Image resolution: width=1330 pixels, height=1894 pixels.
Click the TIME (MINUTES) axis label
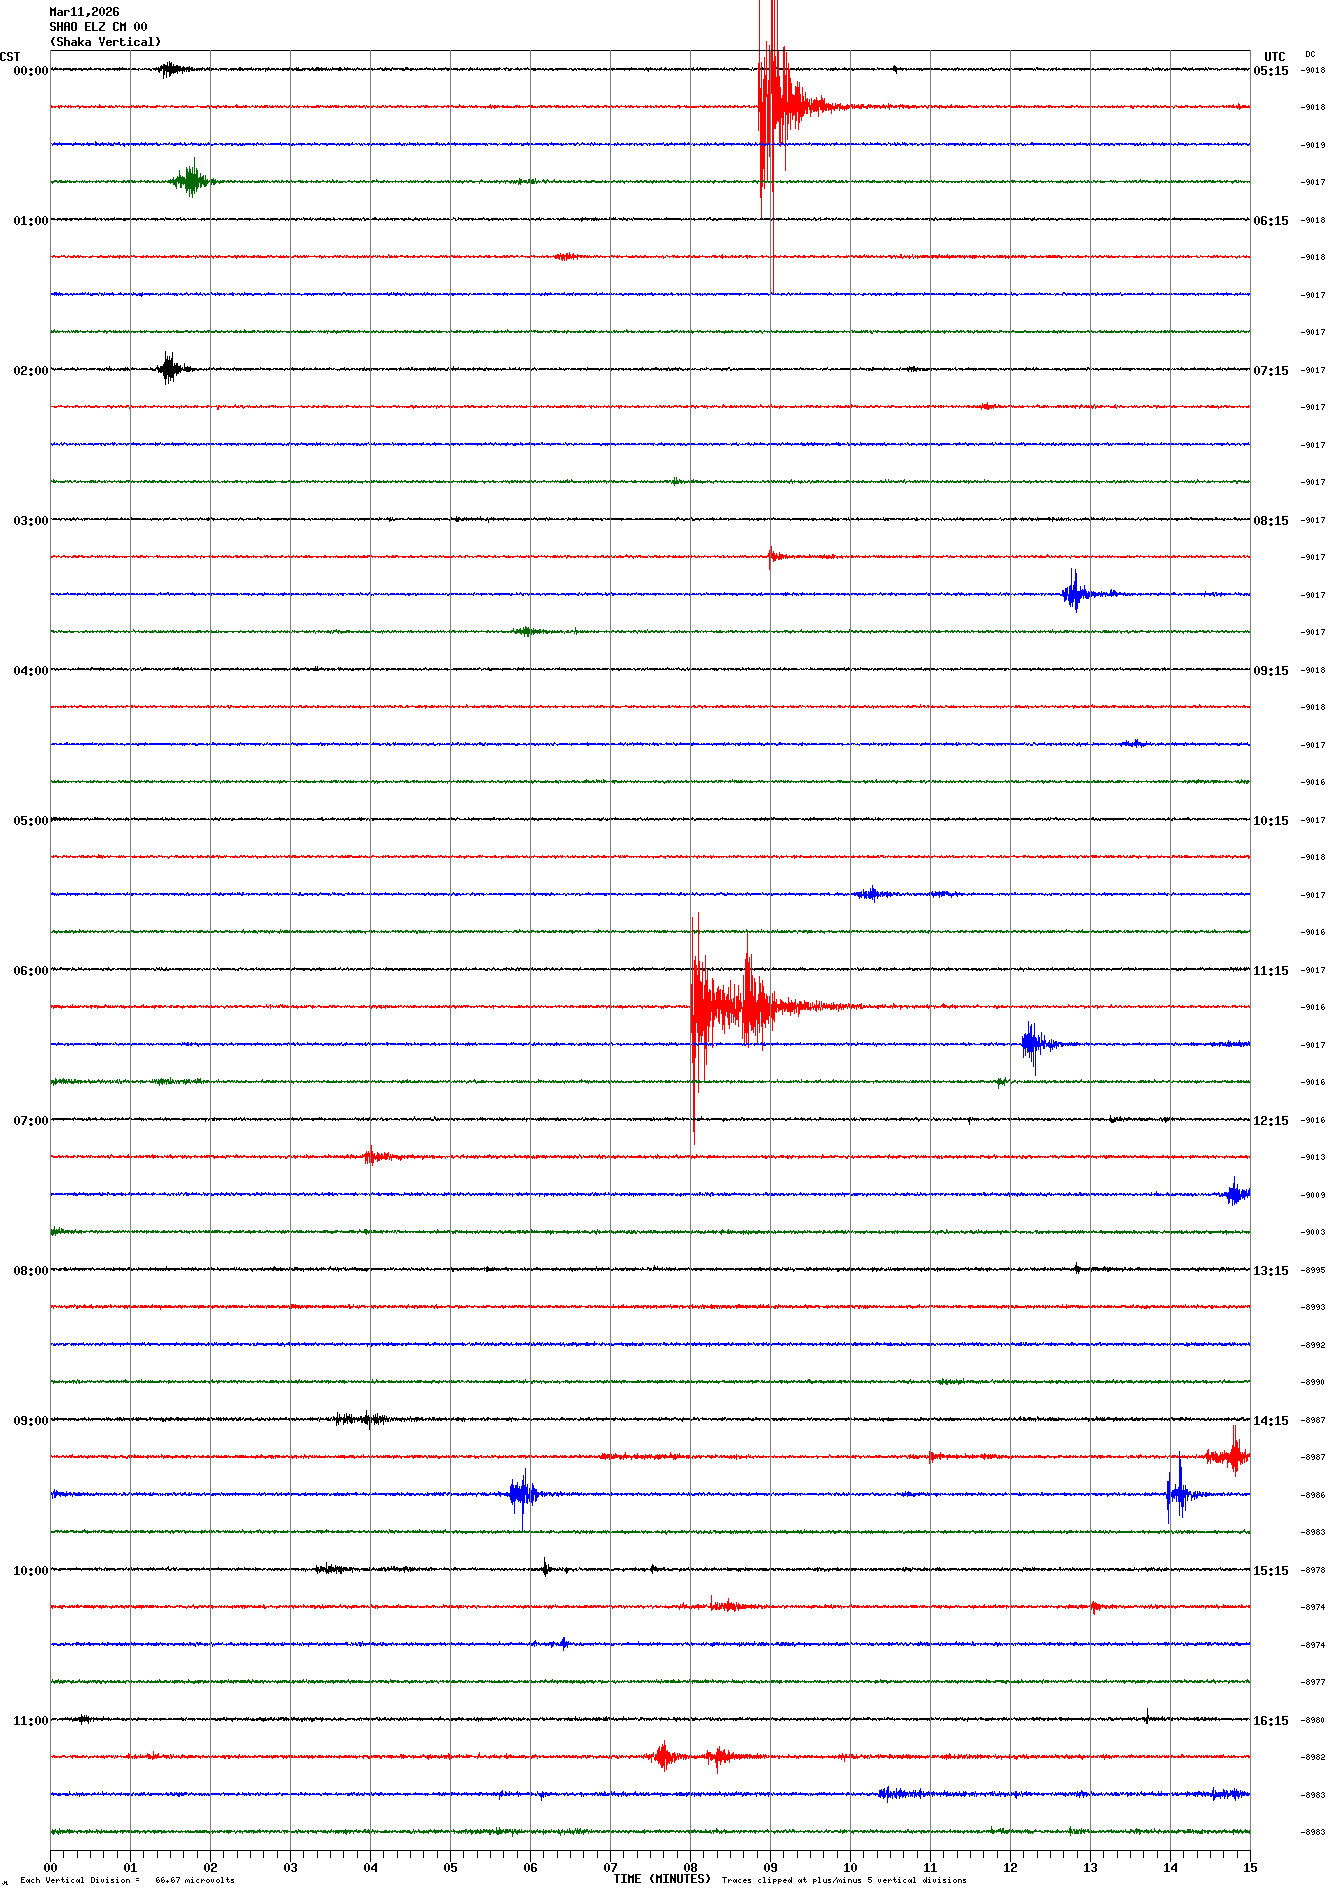click(662, 1879)
